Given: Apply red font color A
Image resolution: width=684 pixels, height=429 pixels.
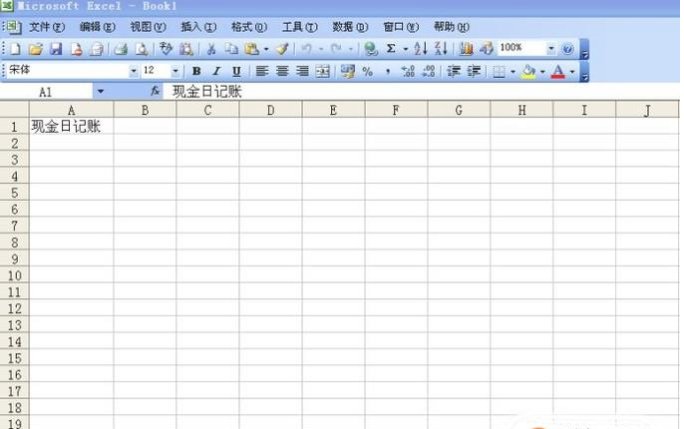Looking at the screenshot, I should click(x=558, y=71).
